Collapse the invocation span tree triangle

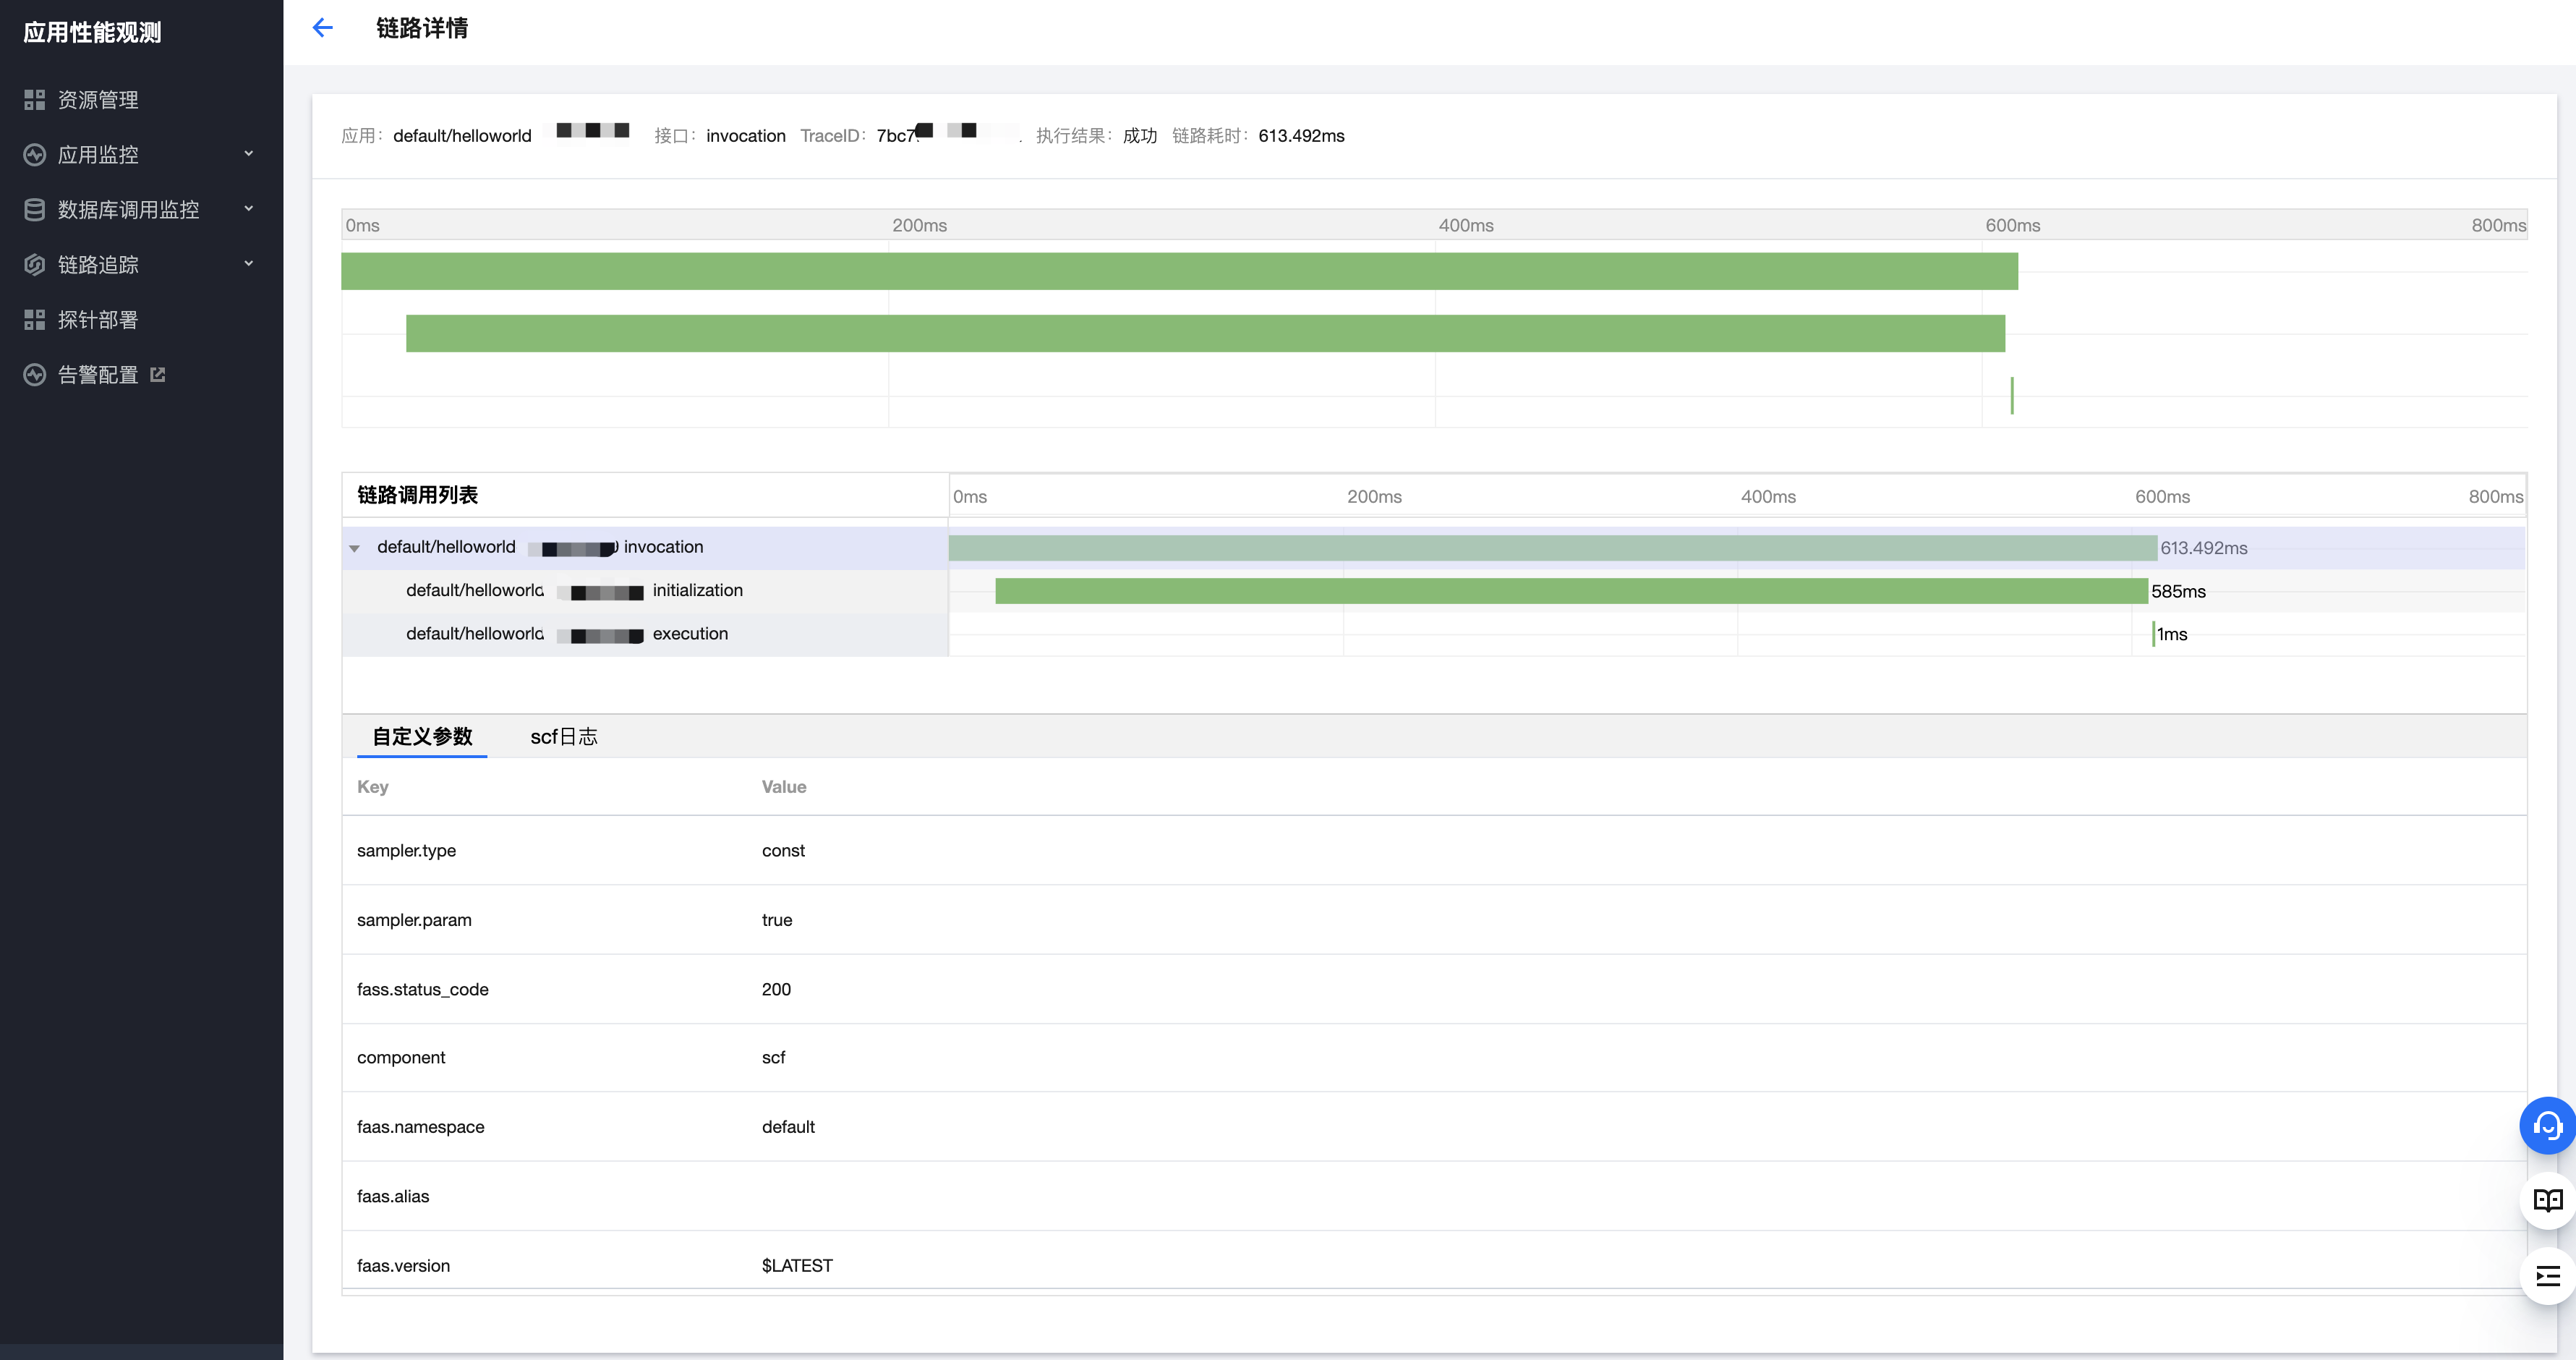tap(354, 548)
